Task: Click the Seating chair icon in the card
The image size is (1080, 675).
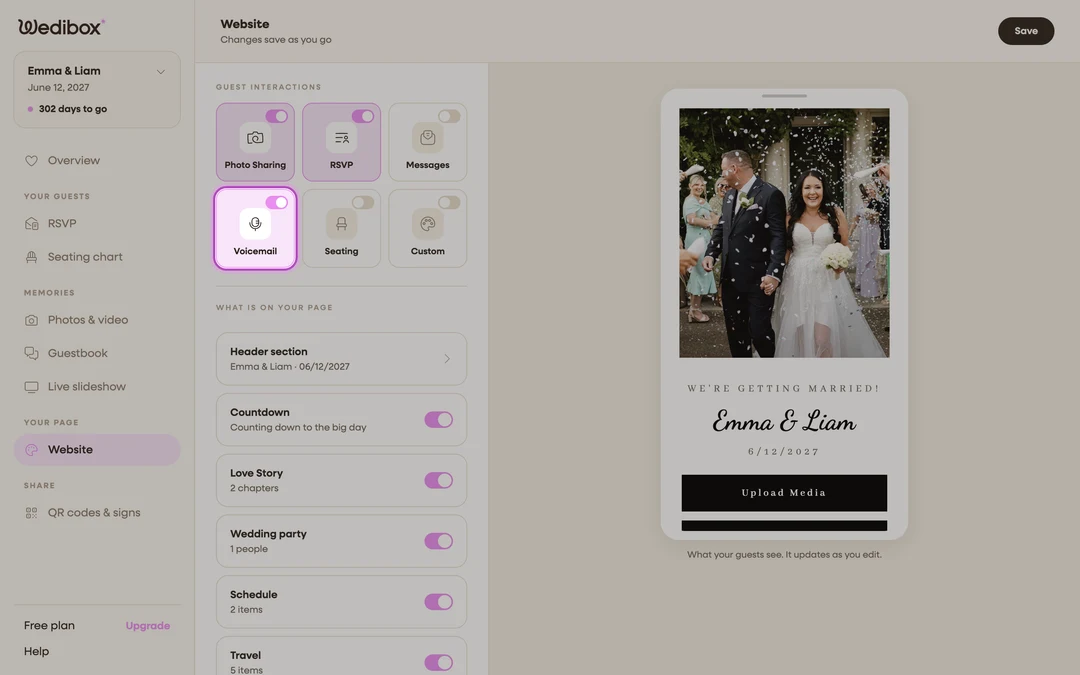Action: click(342, 224)
